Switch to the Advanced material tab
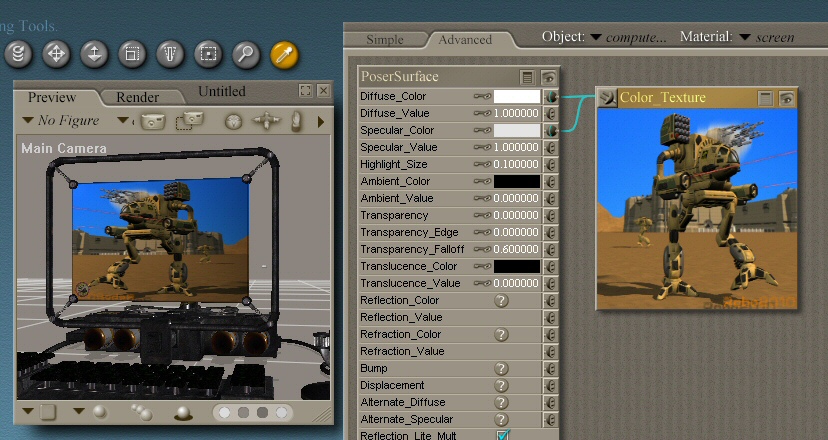828x440 pixels. click(x=465, y=40)
